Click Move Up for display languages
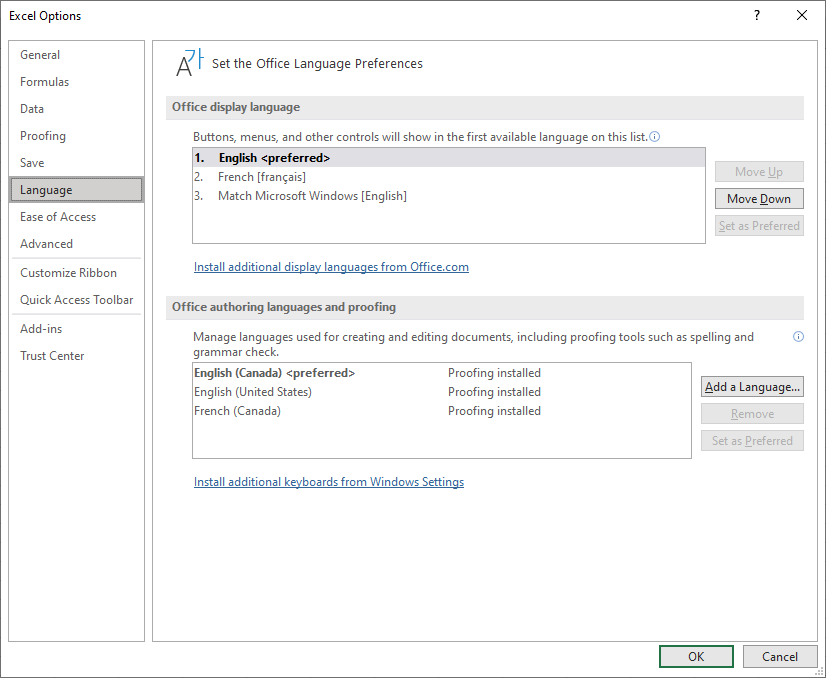This screenshot has height=678, width=826. tap(758, 171)
